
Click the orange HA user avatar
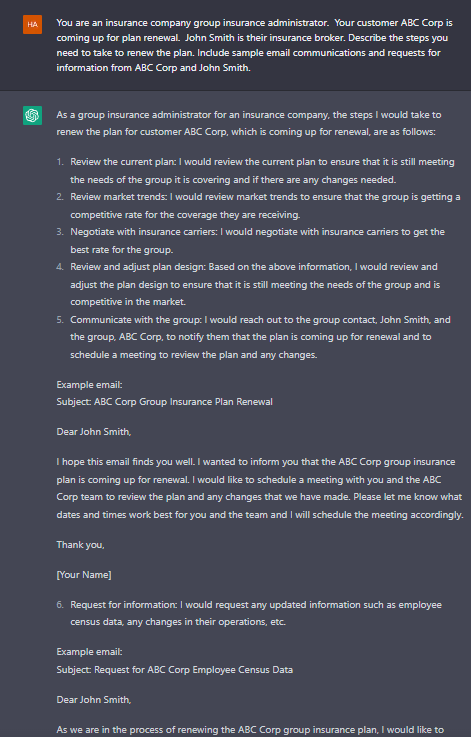[x=32, y=24]
